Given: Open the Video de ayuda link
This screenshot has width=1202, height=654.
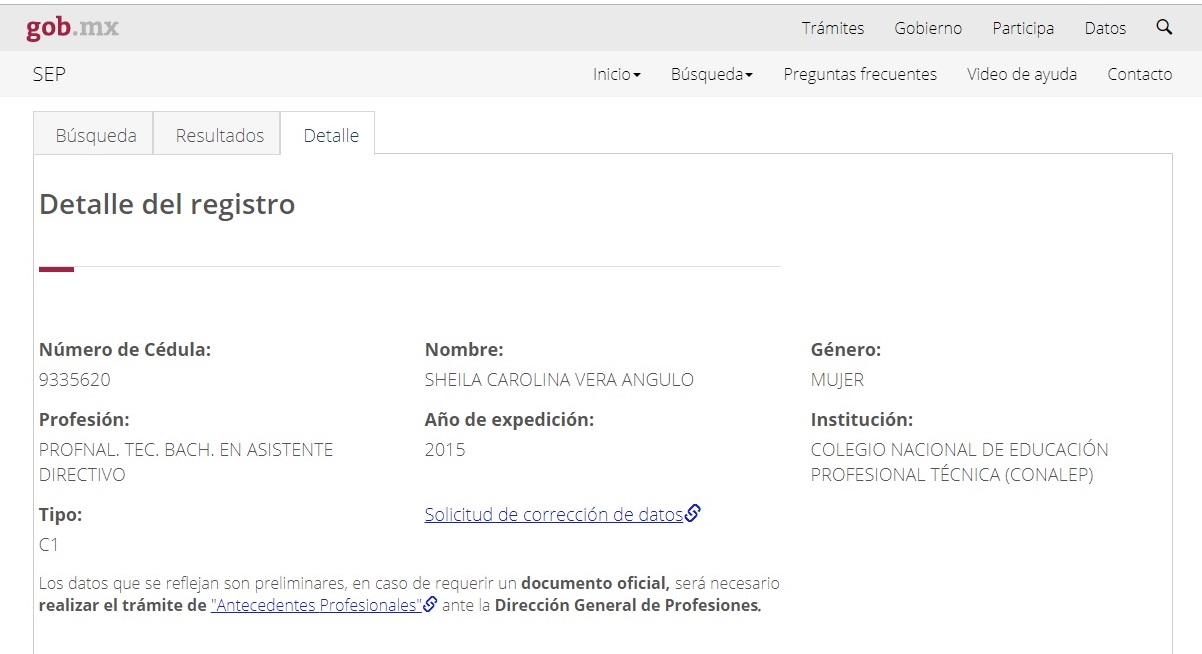Looking at the screenshot, I should pyautogui.click(x=1021, y=74).
